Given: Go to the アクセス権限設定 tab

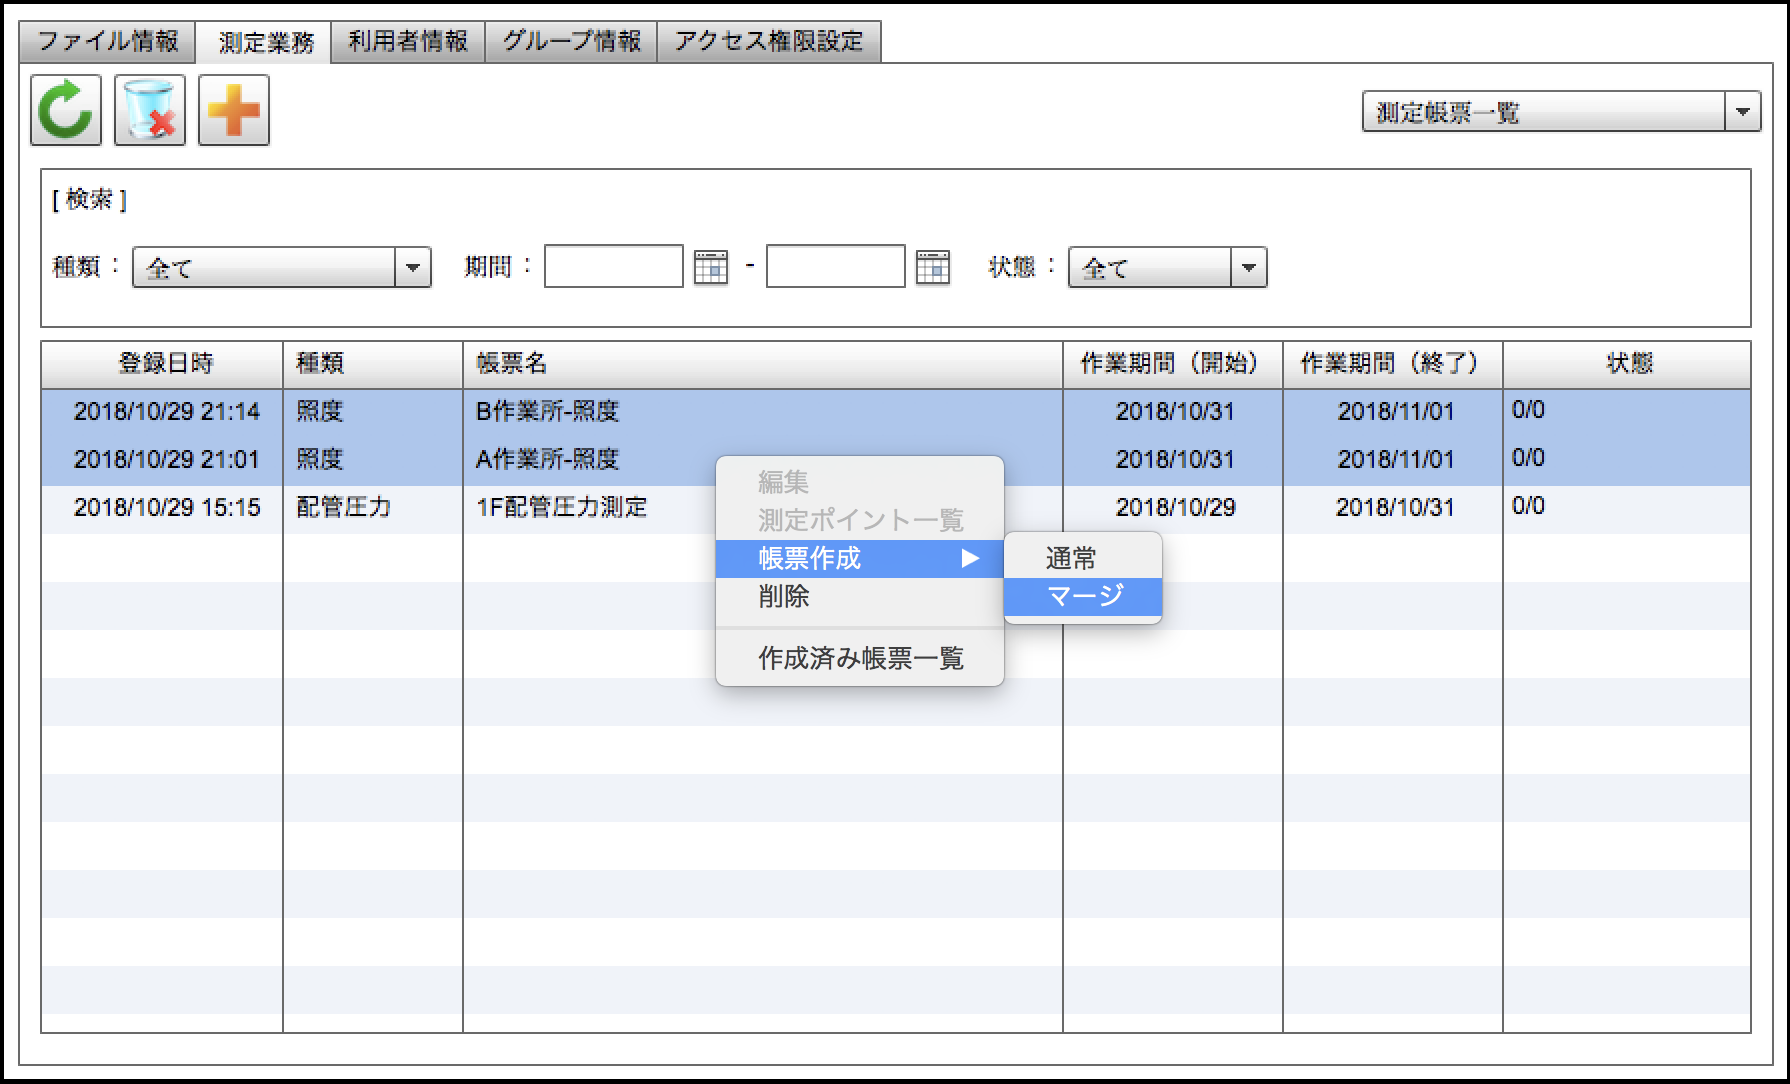Looking at the screenshot, I should click(x=768, y=42).
